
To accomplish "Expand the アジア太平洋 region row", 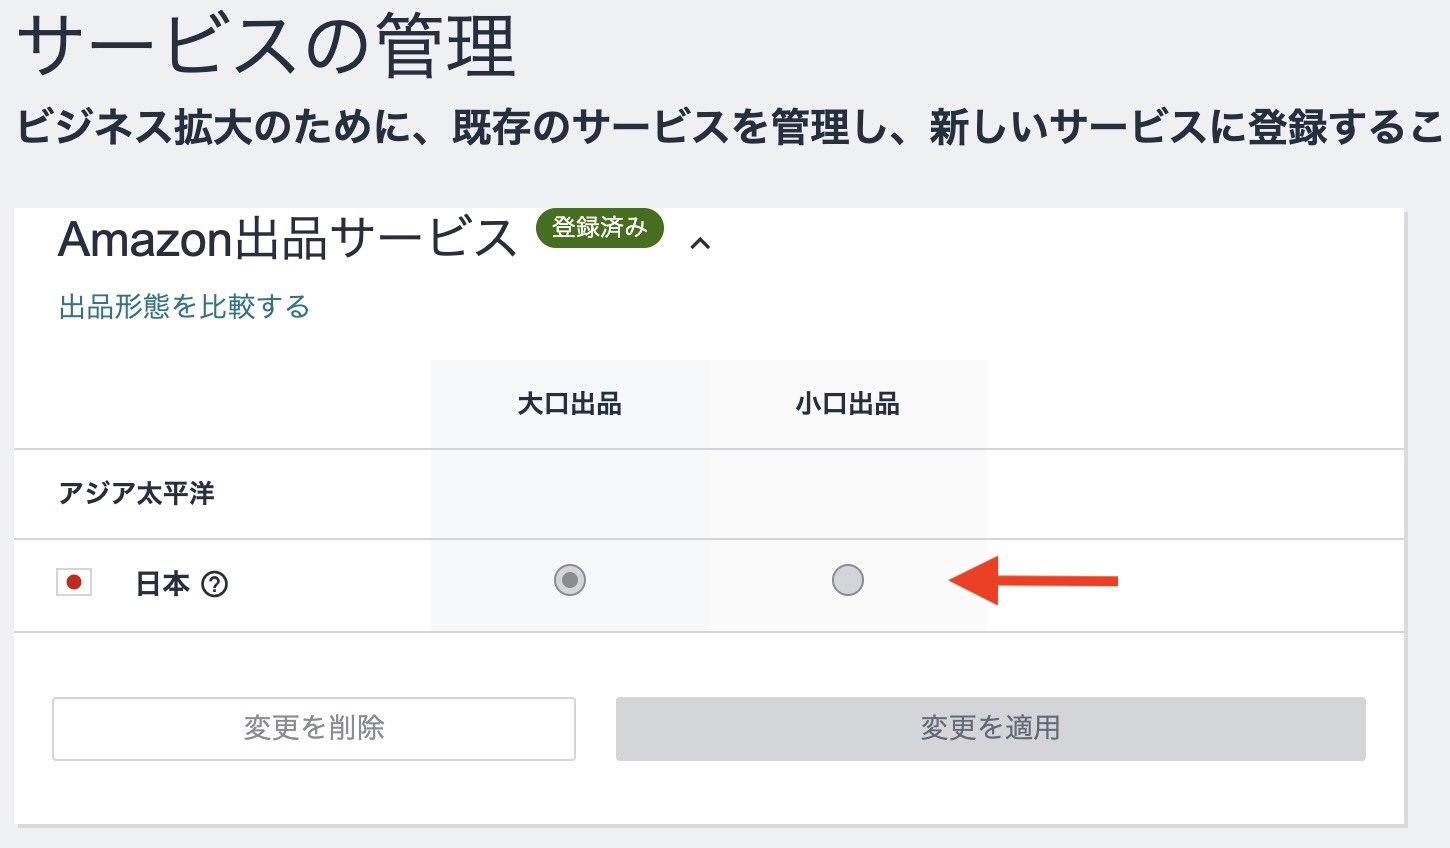I will 137,493.
